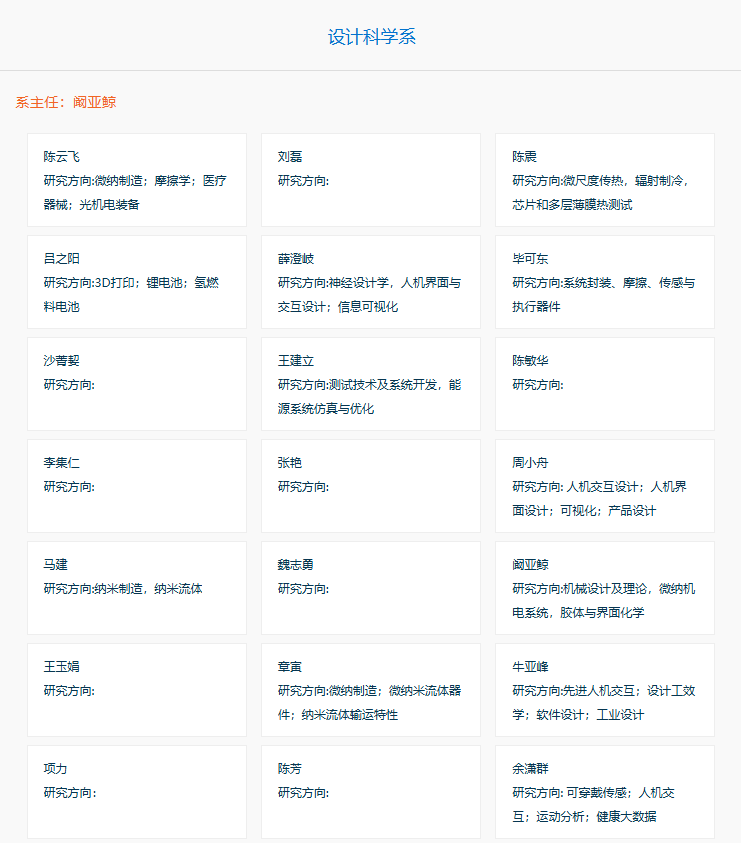741x843 pixels.
Task: Open 陈云飞's faculty card
Action: click(137, 180)
